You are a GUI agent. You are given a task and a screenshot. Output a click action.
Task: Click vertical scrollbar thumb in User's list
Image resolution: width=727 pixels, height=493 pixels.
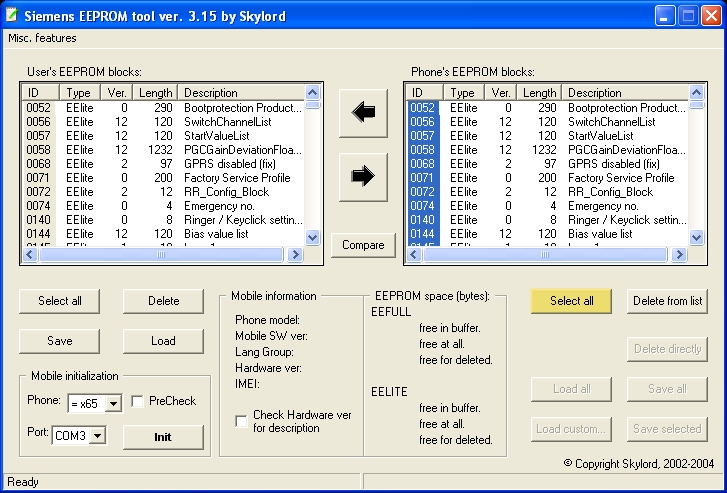pos(313,104)
